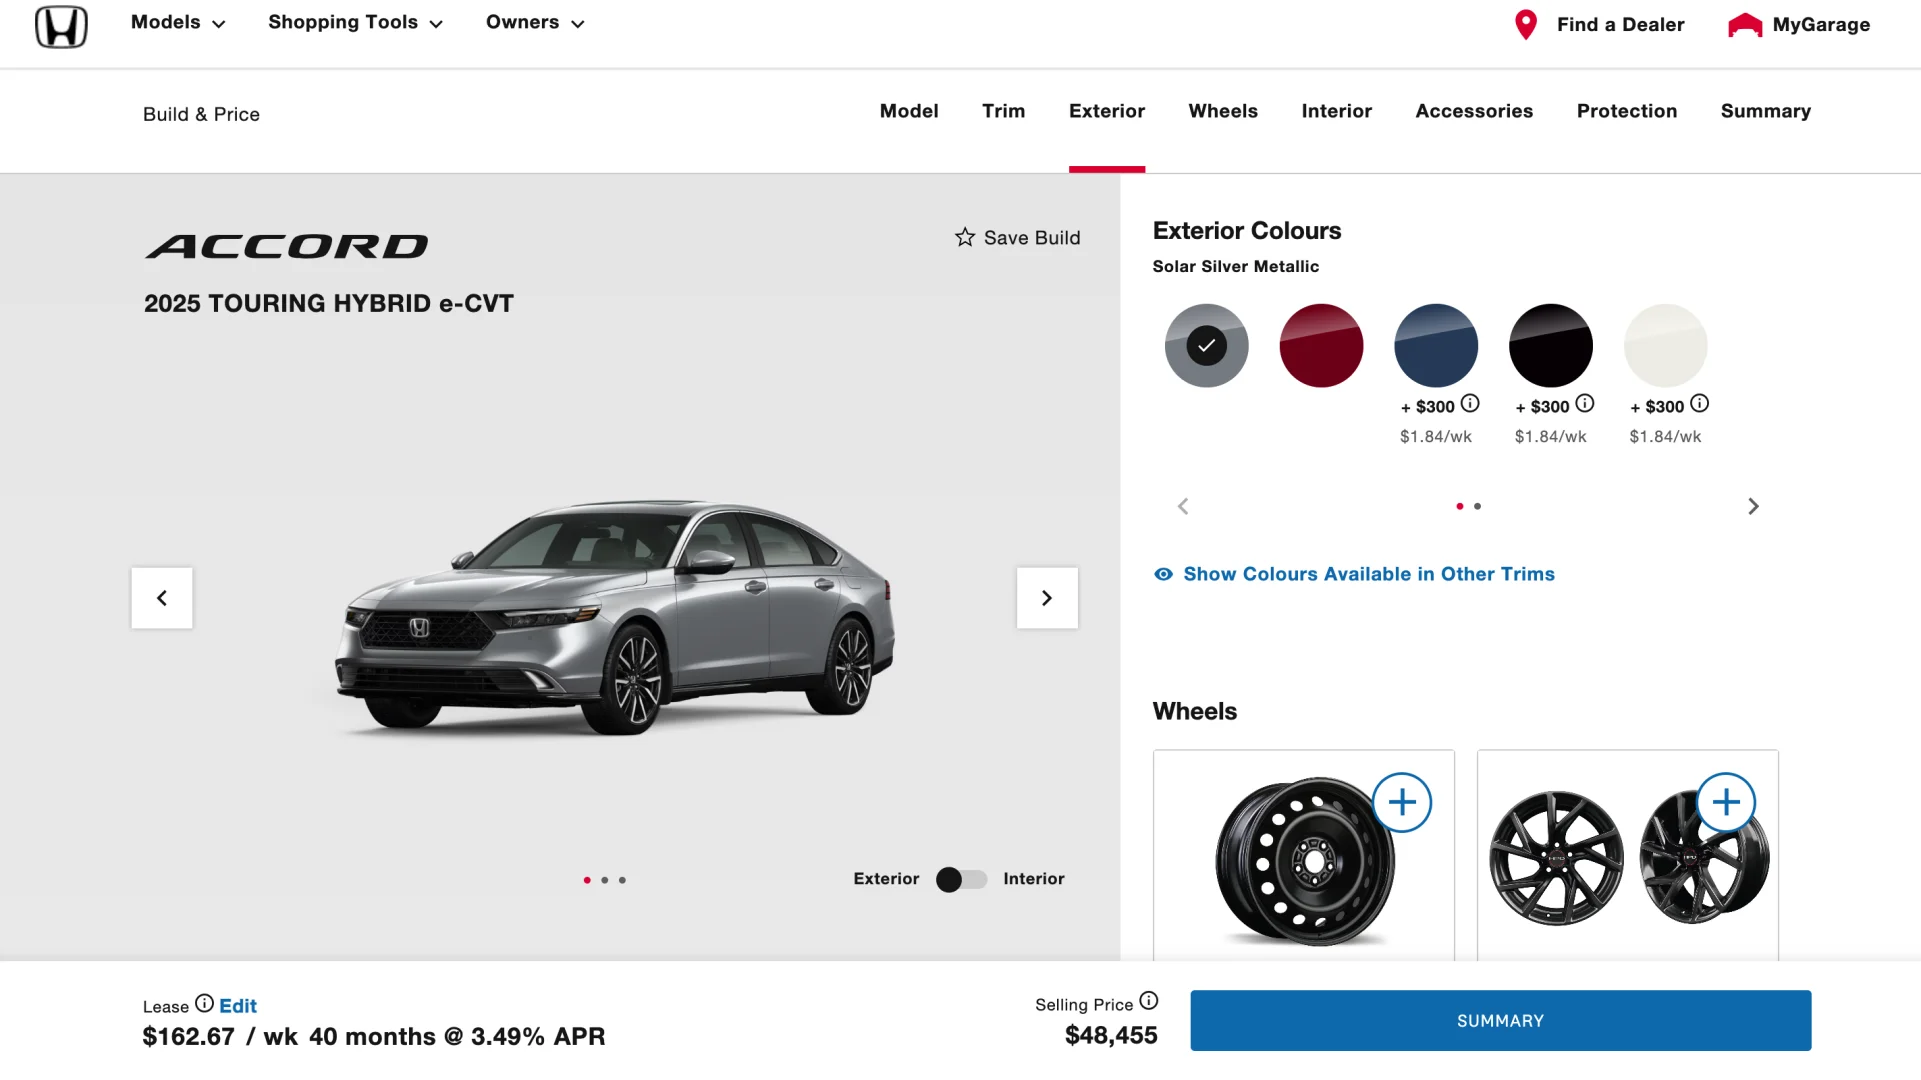Expand the Shopping Tools dropdown
The height and width of the screenshot is (1080, 1921).
pos(355,23)
